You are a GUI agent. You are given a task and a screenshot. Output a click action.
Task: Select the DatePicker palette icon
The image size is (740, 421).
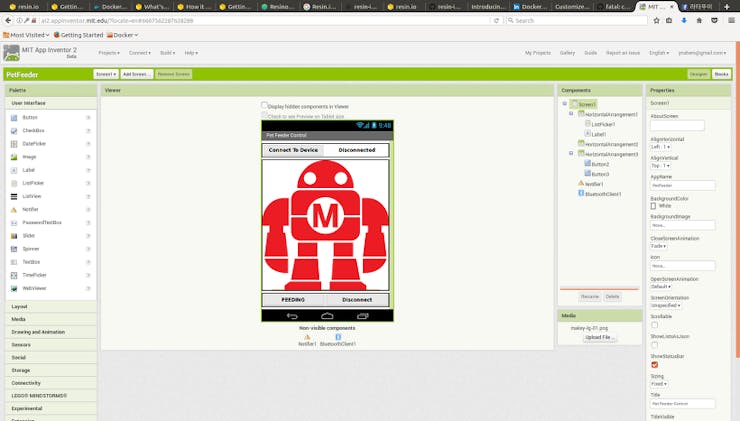tap(14, 144)
